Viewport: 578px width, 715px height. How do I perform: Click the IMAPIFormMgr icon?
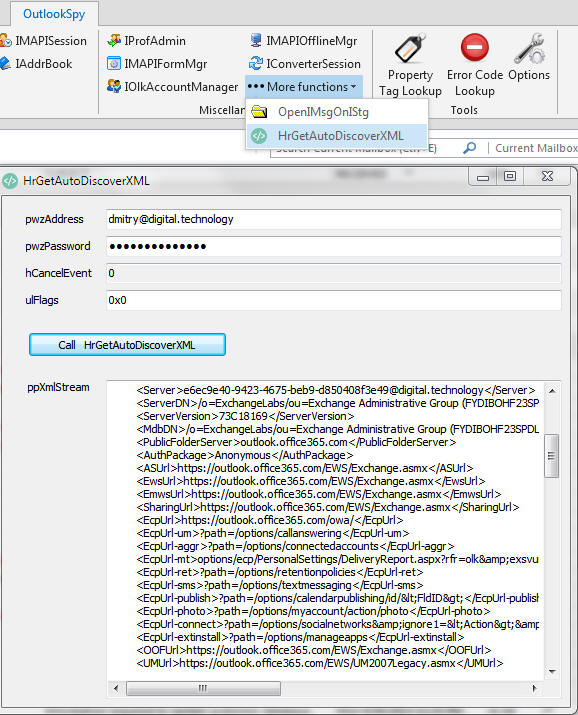click(114, 63)
